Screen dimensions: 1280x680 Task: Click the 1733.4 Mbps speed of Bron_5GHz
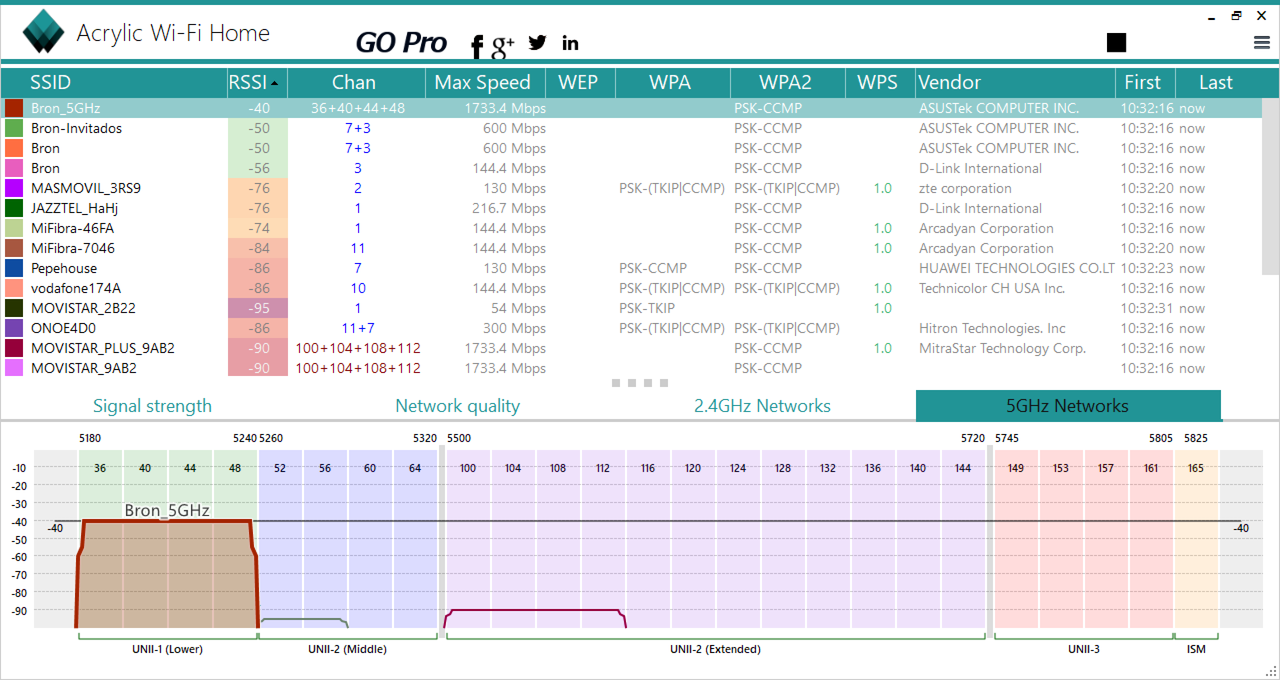point(505,108)
